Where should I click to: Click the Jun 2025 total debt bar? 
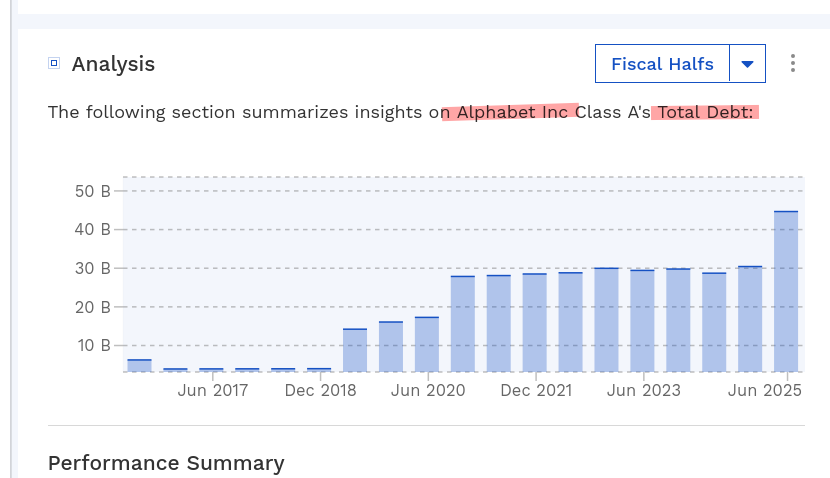[786, 291]
